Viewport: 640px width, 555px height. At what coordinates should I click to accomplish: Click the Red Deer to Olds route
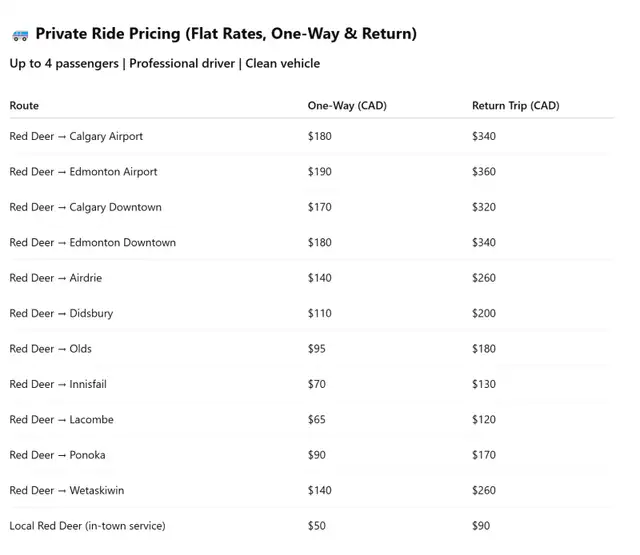(50, 349)
